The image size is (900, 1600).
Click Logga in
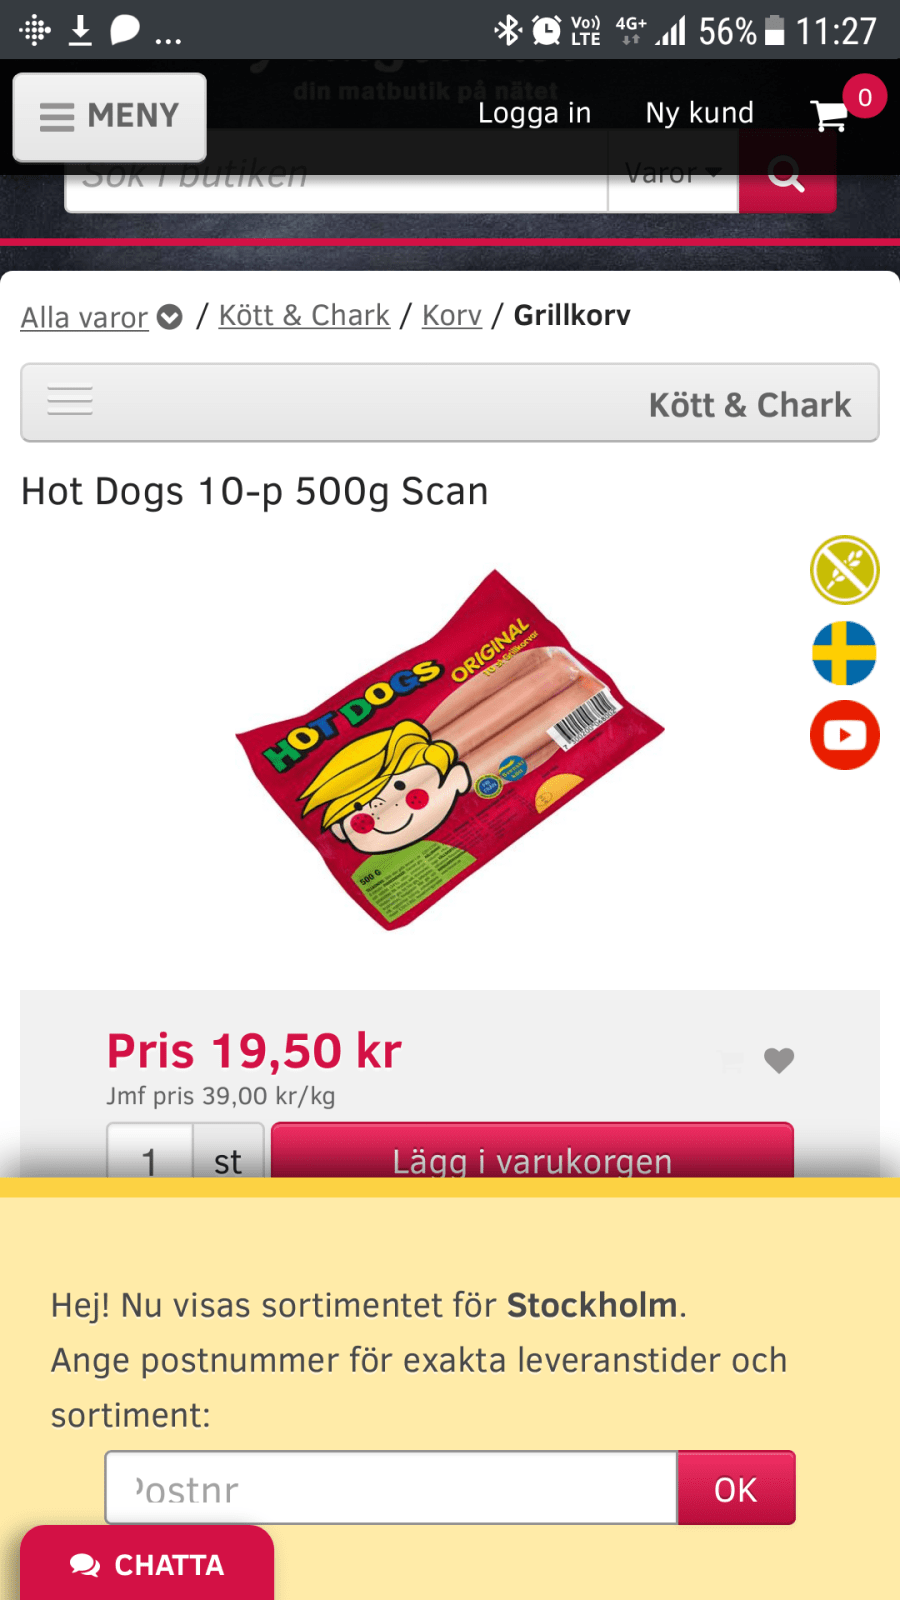[535, 113]
